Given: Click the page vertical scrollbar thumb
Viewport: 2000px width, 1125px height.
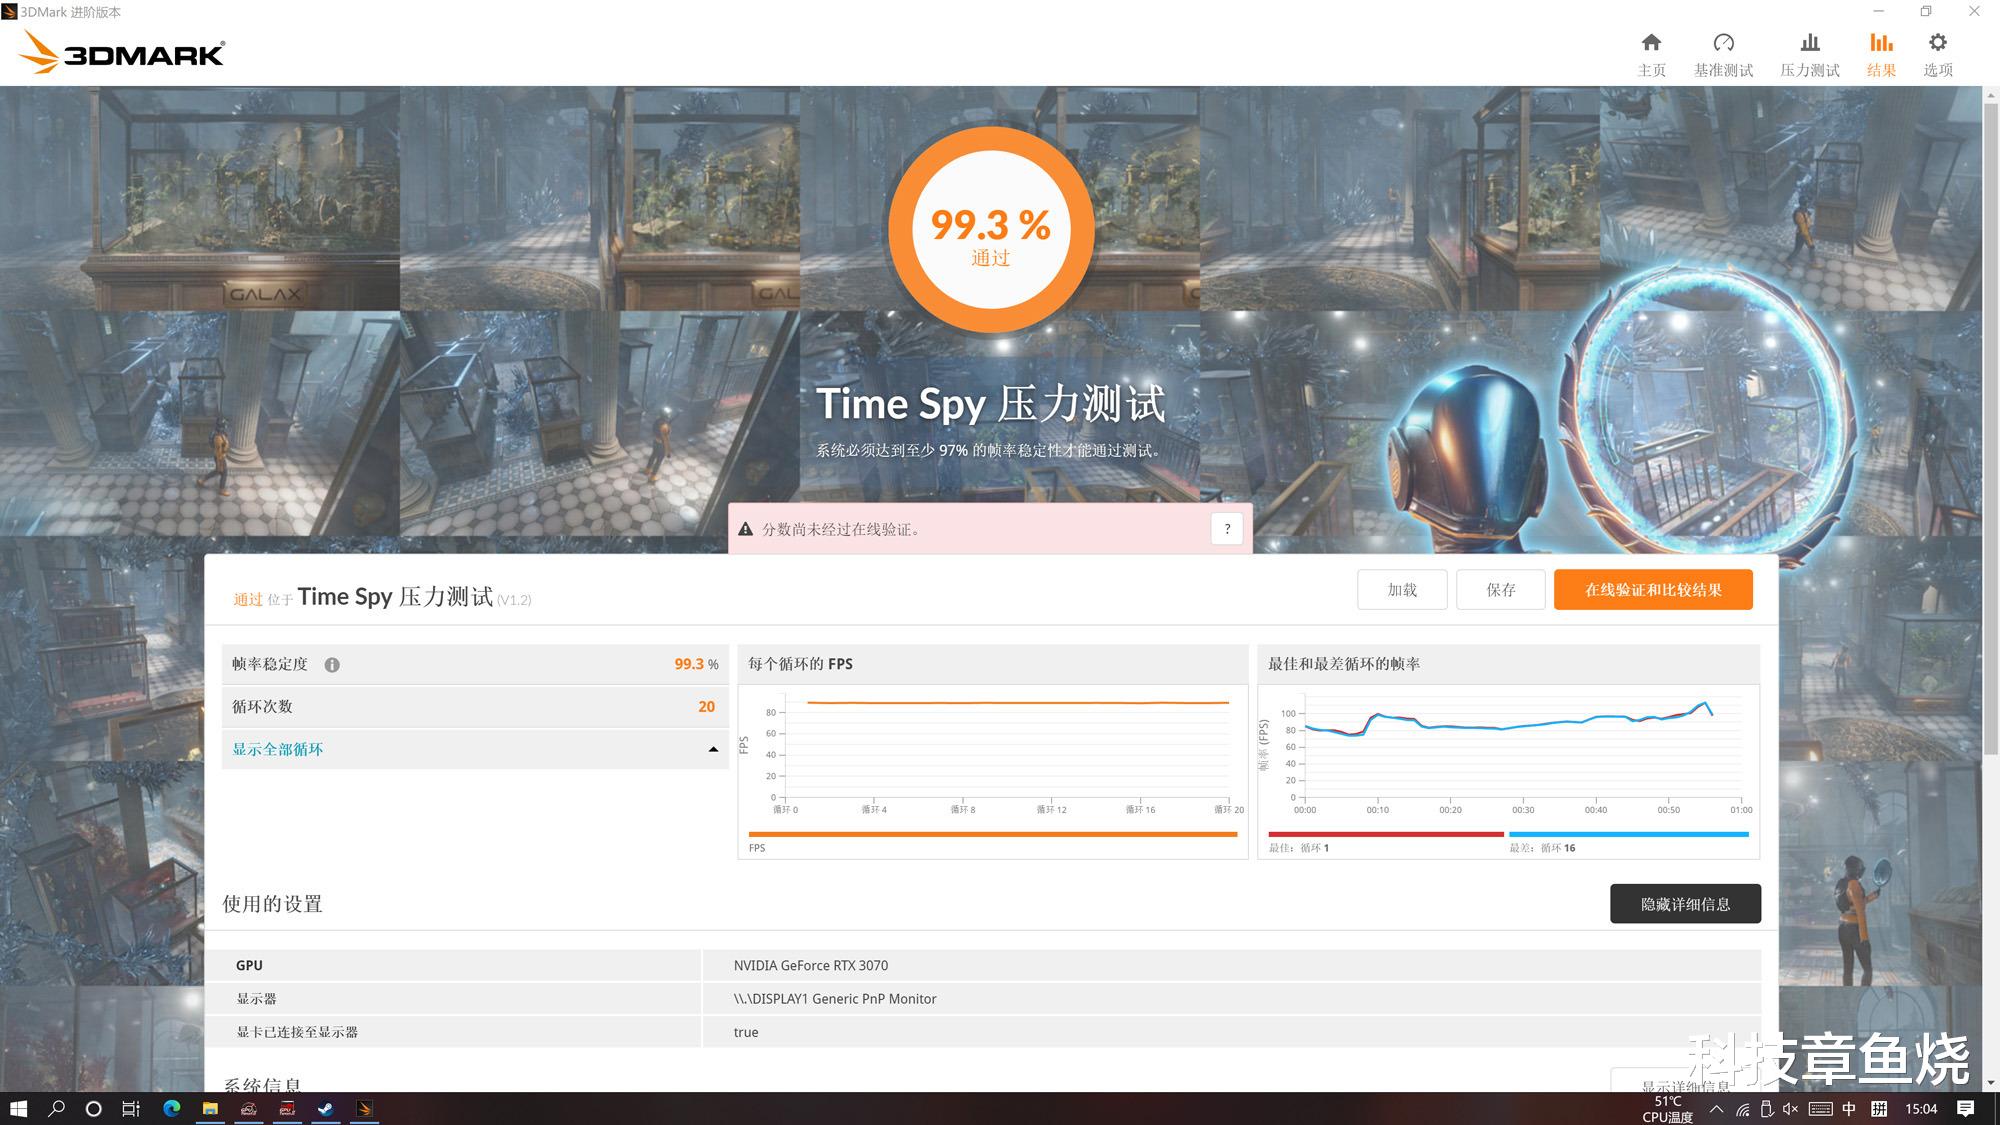Looking at the screenshot, I should point(1991,430).
